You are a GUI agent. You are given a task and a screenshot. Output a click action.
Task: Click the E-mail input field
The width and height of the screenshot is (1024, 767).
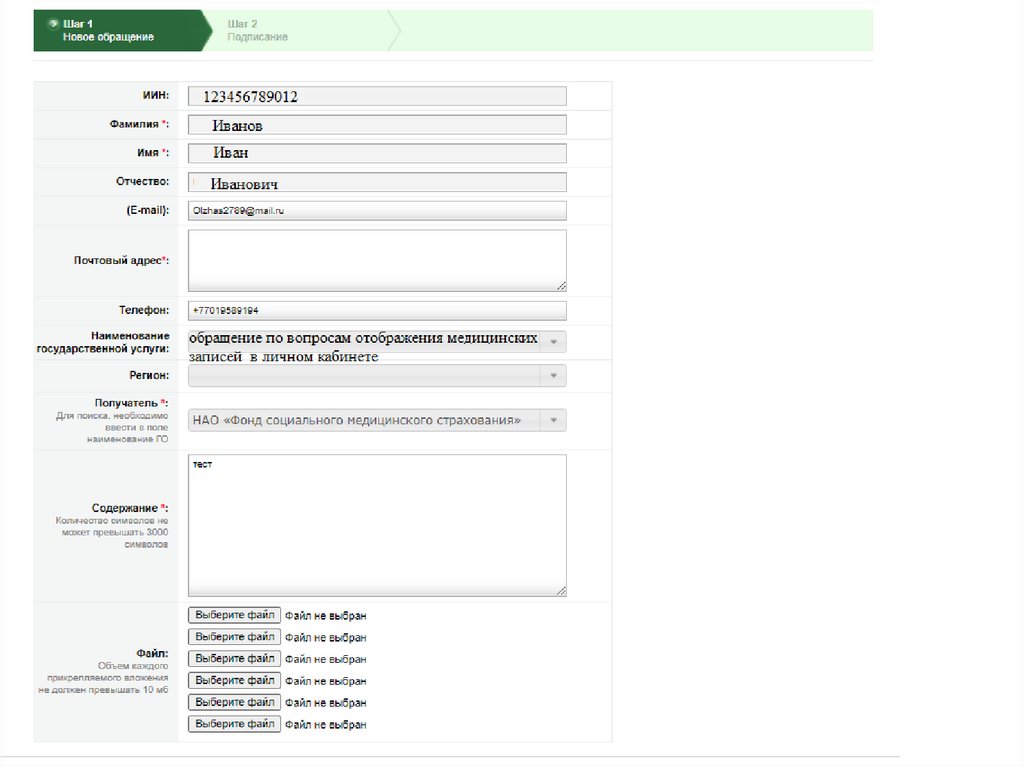click(x=377, y=210)
